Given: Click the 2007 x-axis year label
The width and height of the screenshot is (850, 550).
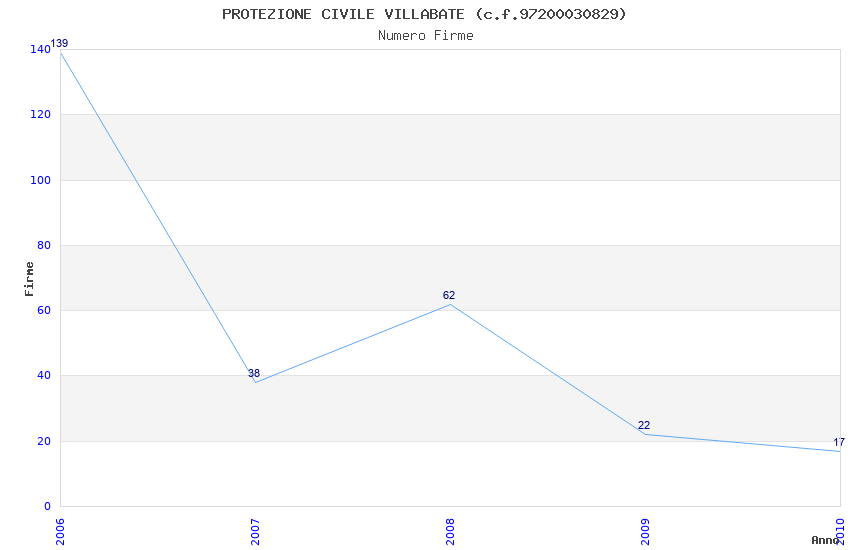Looking at the screenshot, I should click(x=255, y=530).
